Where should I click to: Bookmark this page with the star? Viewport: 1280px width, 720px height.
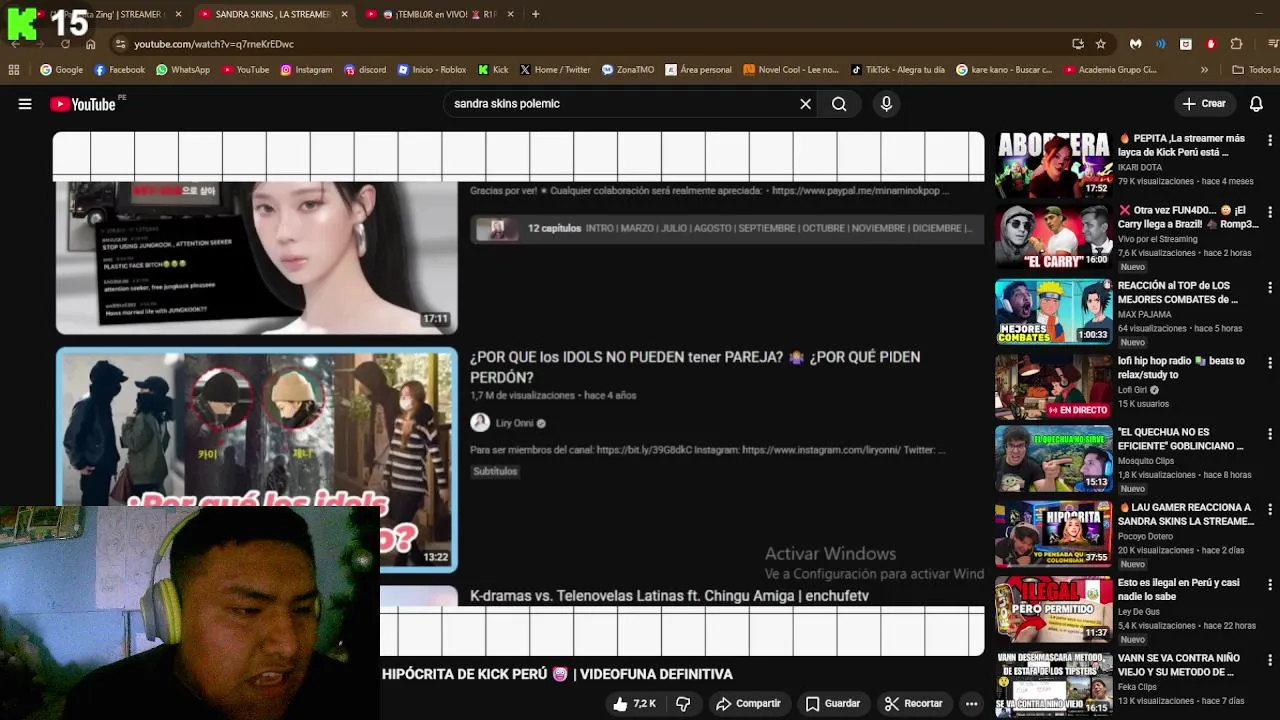(x=1100, y=44)
